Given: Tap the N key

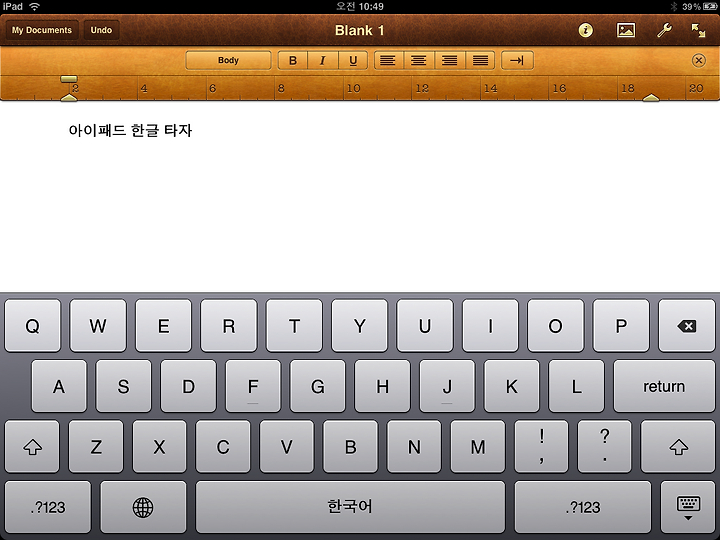Looking at the screenshot, I should pos(414,446).
